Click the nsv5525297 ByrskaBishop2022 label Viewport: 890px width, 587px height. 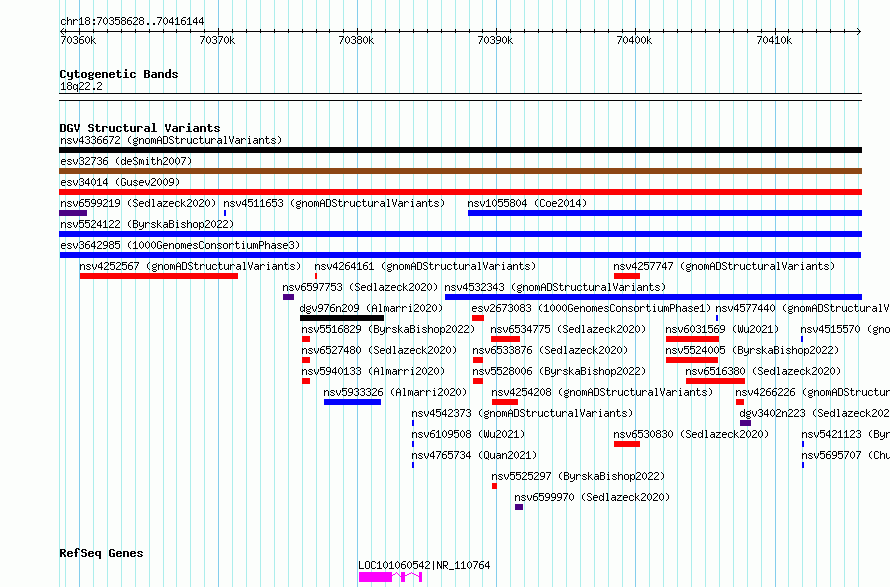click(x=578, y=476)
